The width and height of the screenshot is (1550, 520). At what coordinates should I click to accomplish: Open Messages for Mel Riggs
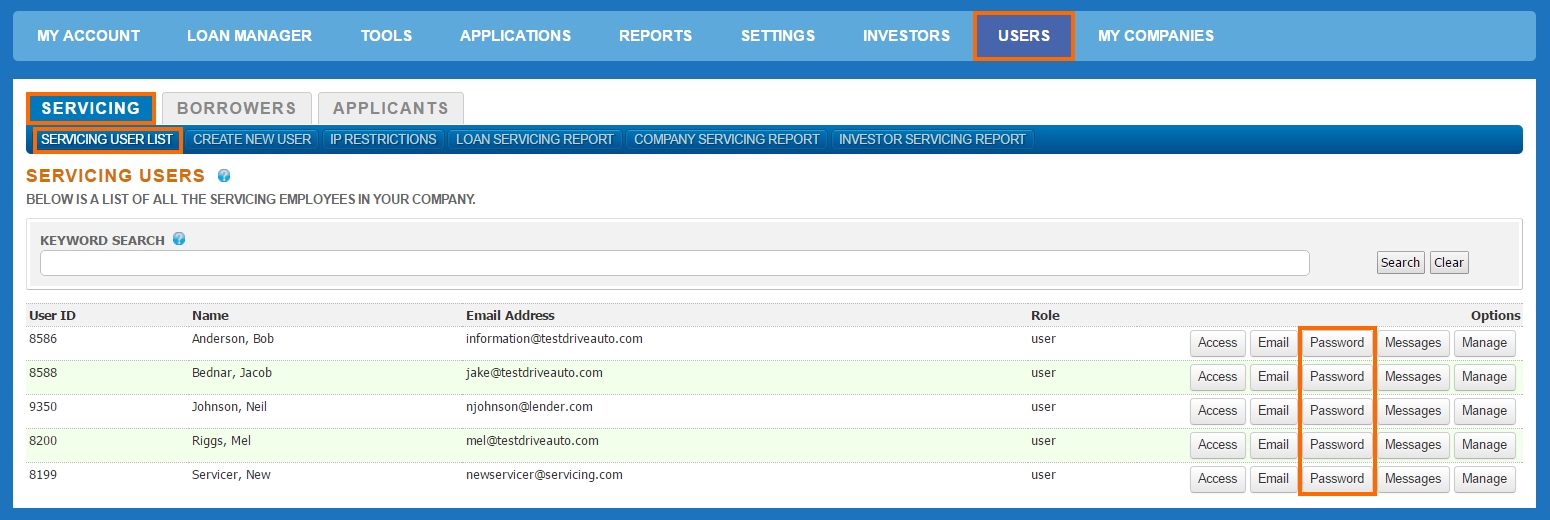(1413, 445)
